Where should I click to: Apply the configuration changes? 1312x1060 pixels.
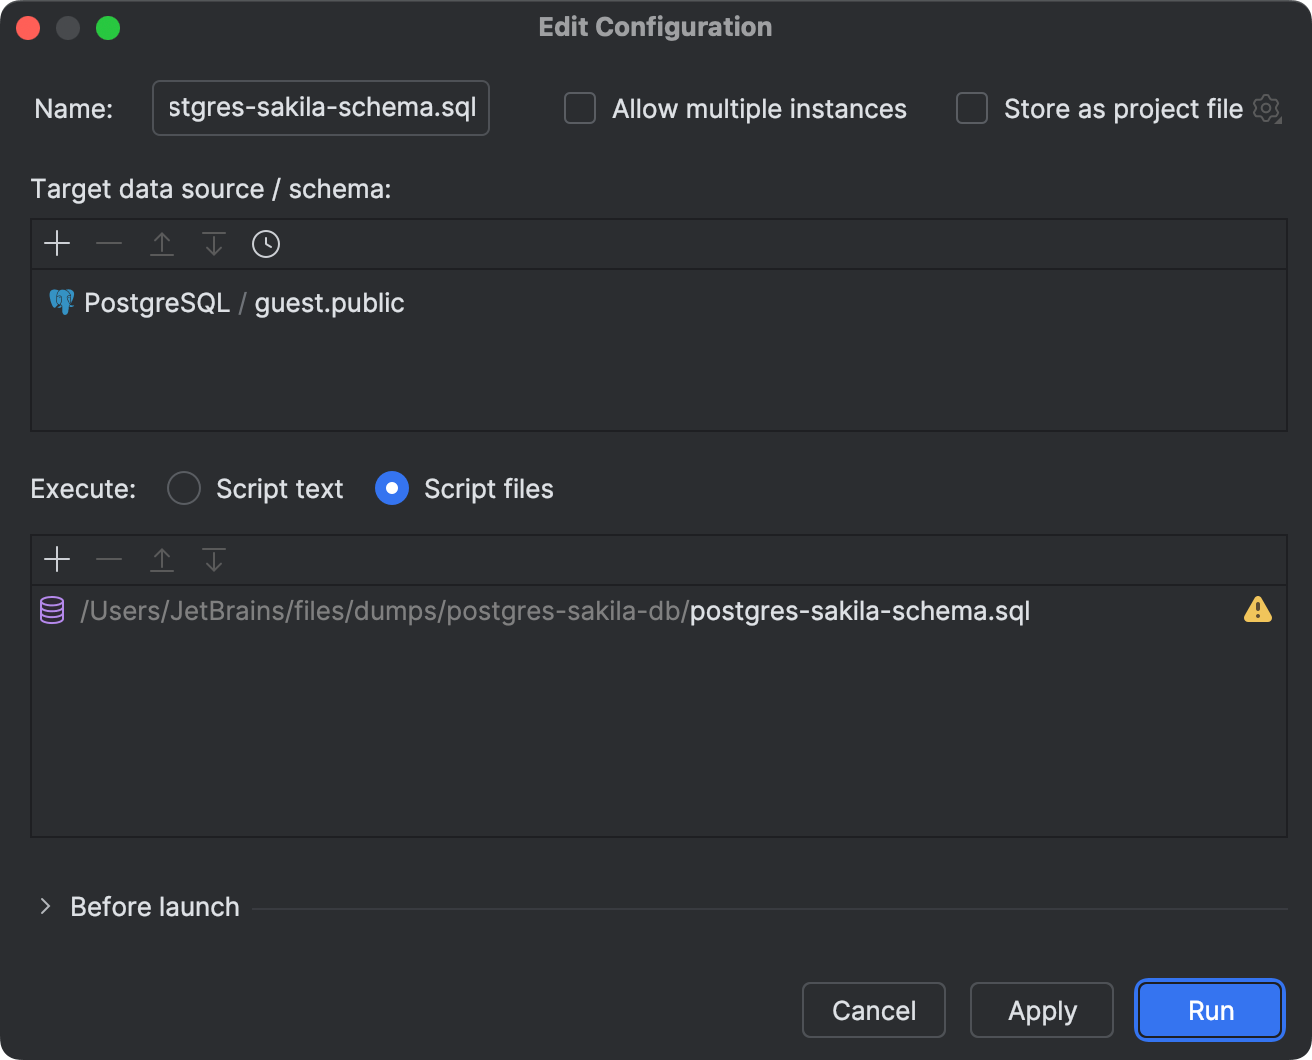(1041, 1010)
